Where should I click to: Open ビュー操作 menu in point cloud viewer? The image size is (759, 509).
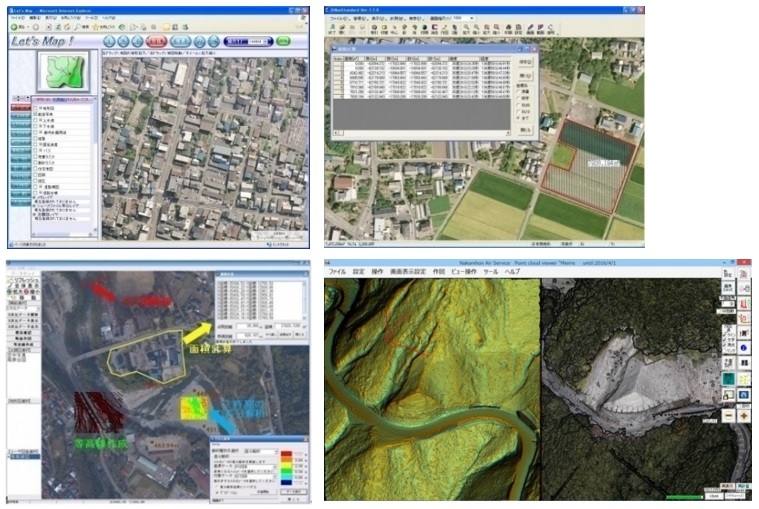[464, 271]
